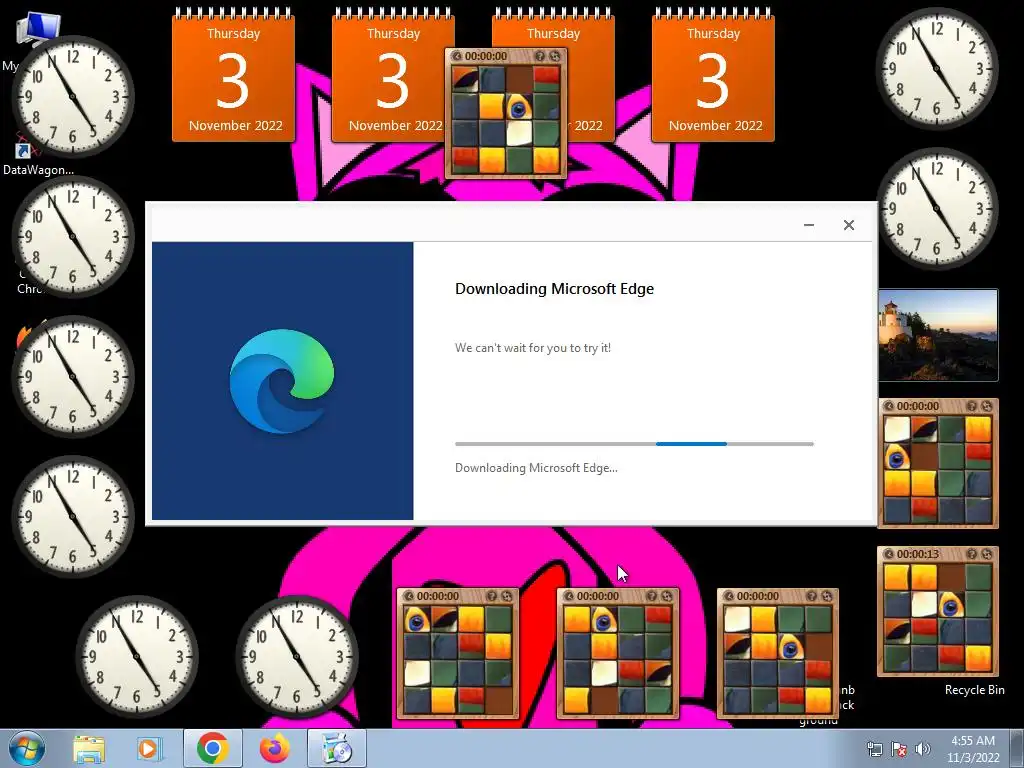The height and width of the screenshot is (768, 1024).
Task: Shuffle icon on puzzle with eye in first tile
Action: point(507,596)
